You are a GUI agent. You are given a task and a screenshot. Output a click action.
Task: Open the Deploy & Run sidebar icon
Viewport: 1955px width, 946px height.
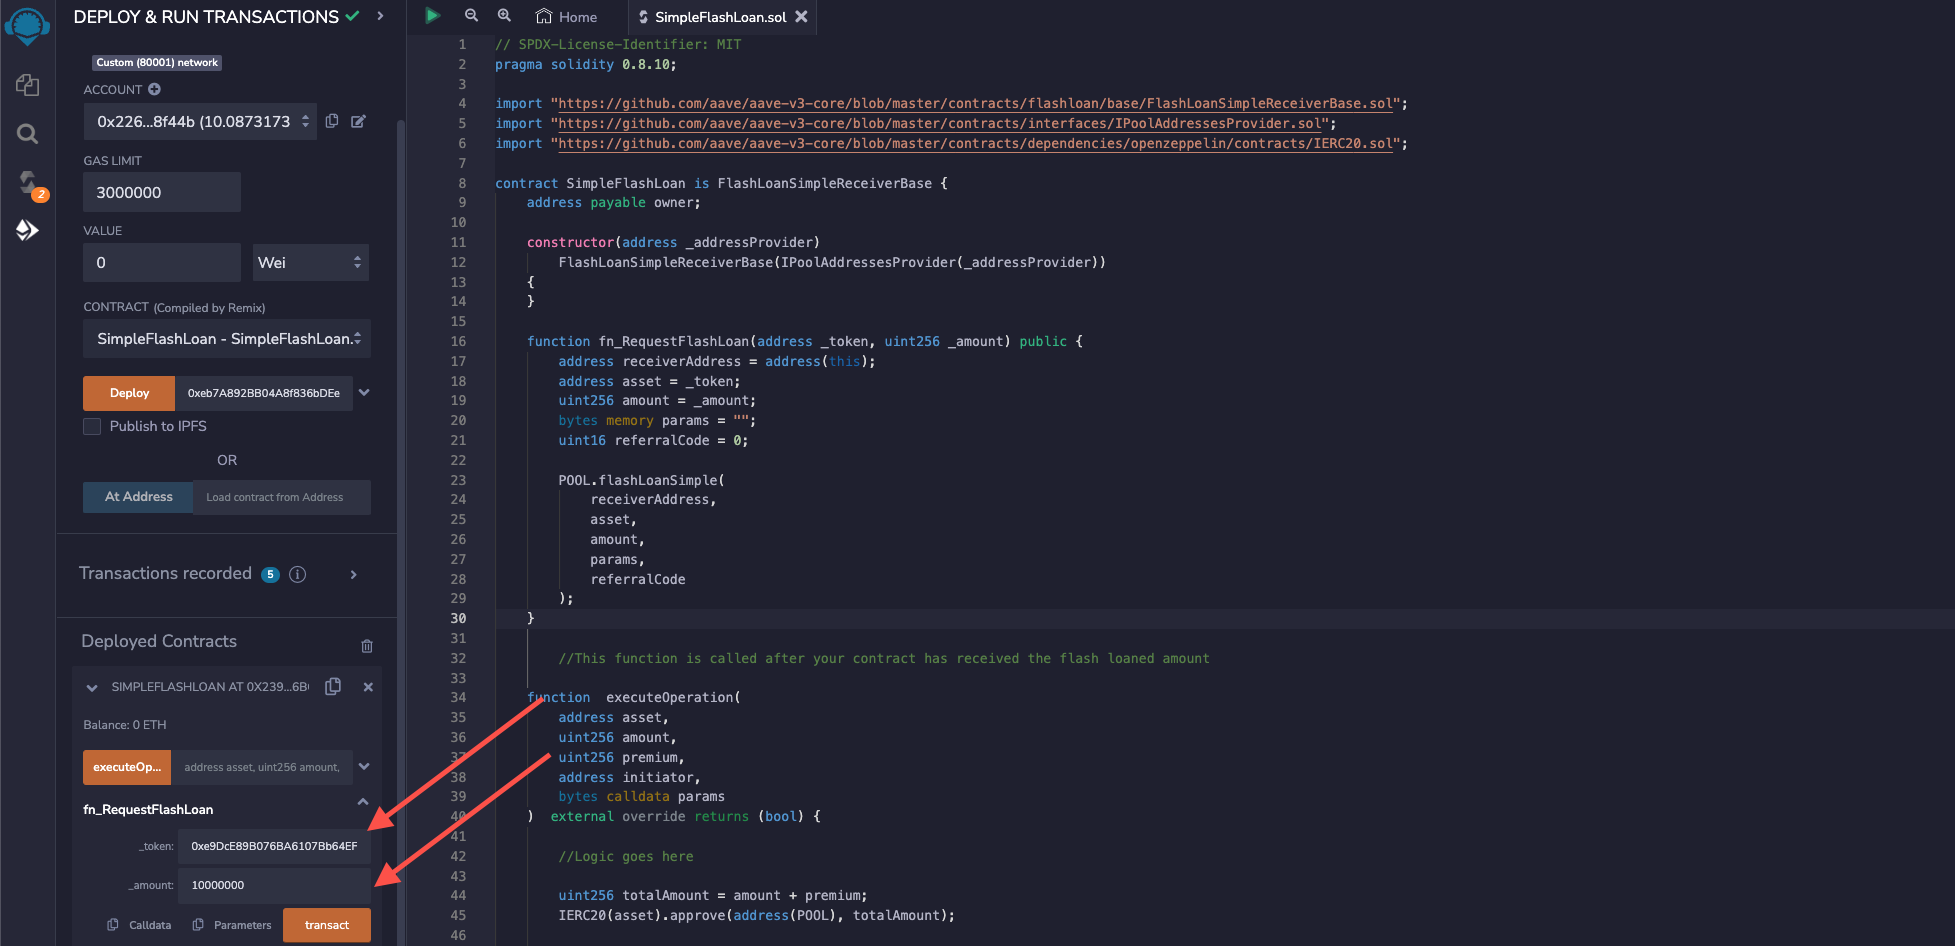[27, 230]
